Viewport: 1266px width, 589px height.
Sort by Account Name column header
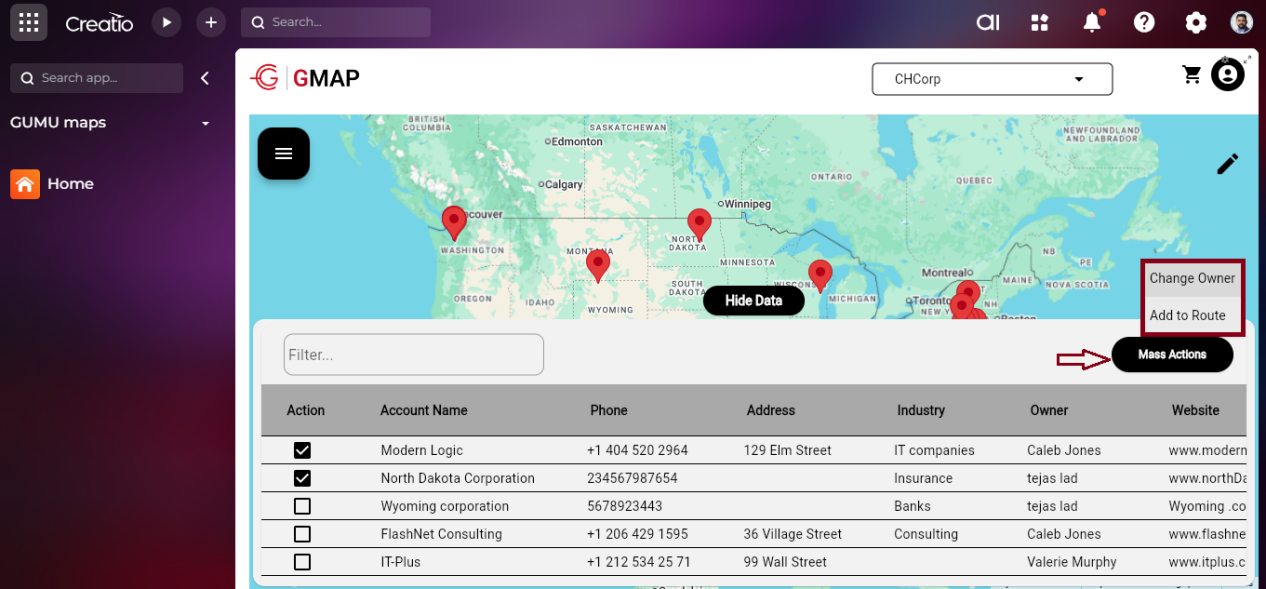click(424, 410)
